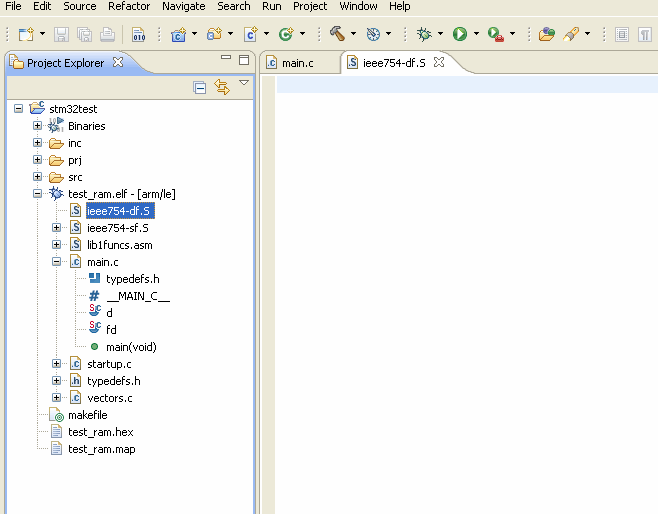Open the Project menu
Screen dimensions: 658x514
pyautogui.click(x=310, y=6)
